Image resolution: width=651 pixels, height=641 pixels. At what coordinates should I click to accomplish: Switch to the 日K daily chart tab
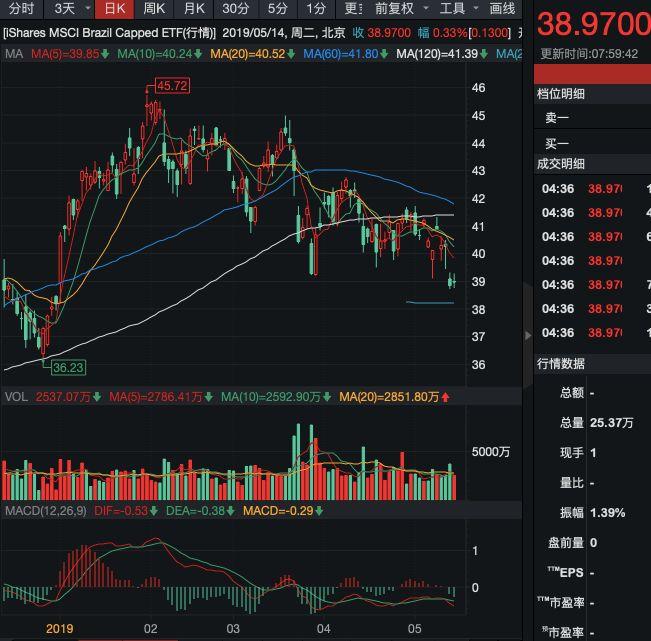click(115, 9)
